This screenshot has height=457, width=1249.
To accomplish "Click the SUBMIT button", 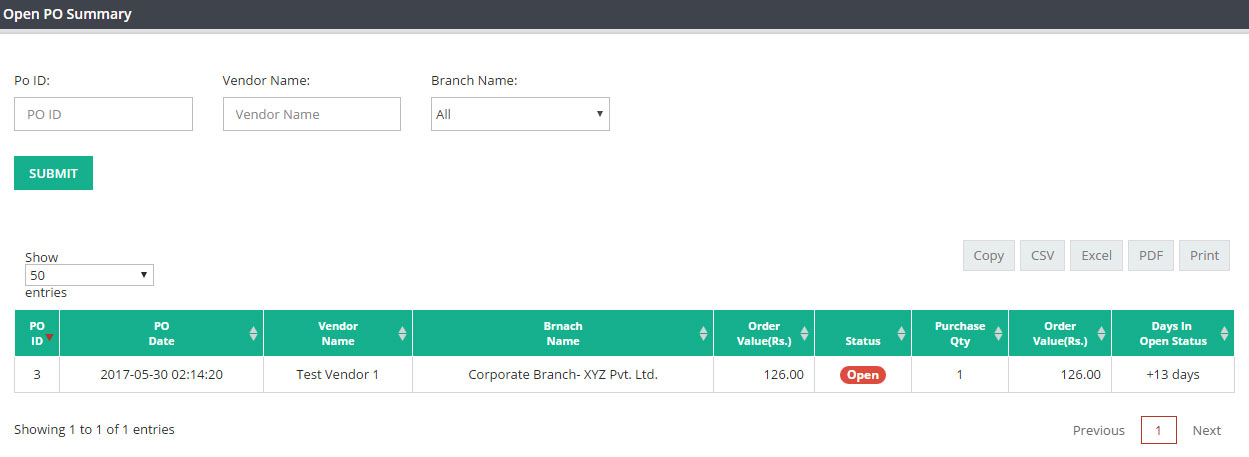I will tap(53, 173).
